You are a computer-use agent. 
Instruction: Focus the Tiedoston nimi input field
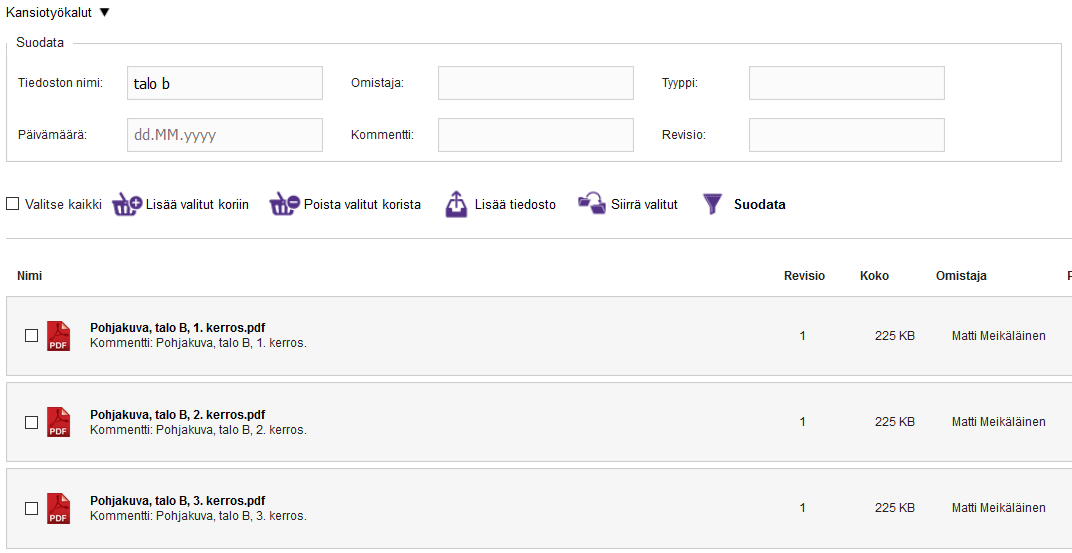click(x=225, y=83)
